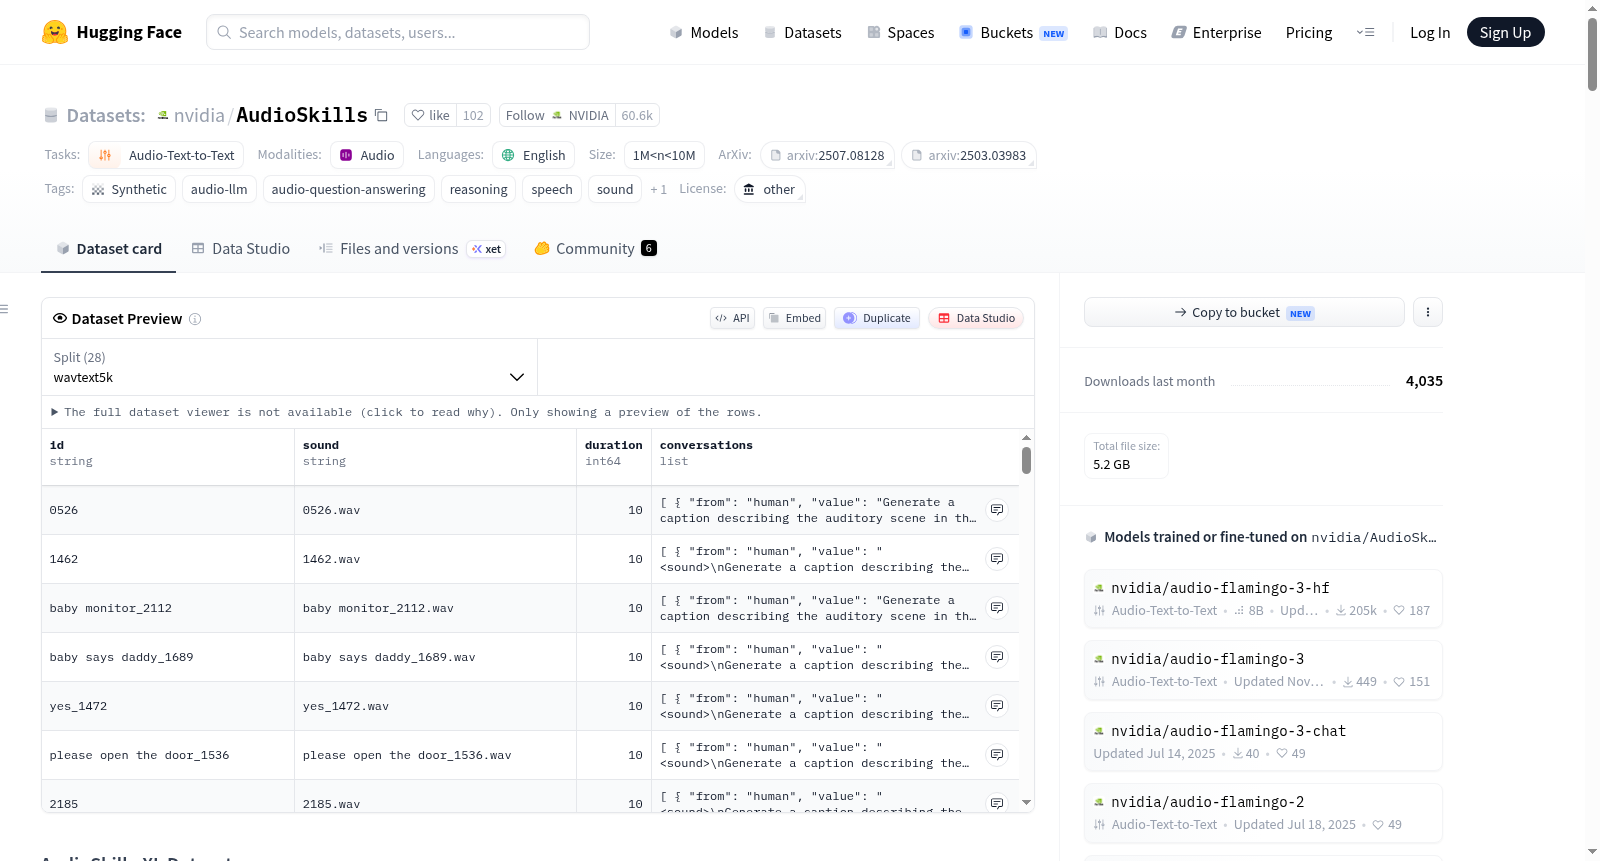Viewport: 1600px width, 861px height.
Task: Open the 60.6k NVIDIA followers count
Action: [x=637, y=115]
